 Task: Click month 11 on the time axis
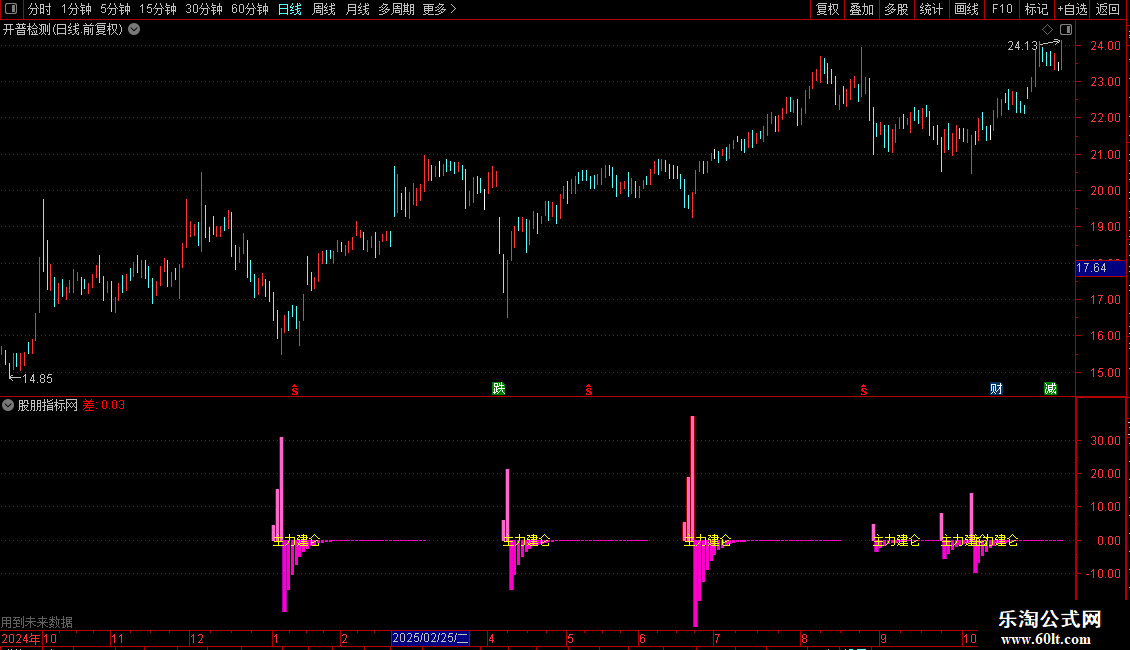(x=117, y=638)
